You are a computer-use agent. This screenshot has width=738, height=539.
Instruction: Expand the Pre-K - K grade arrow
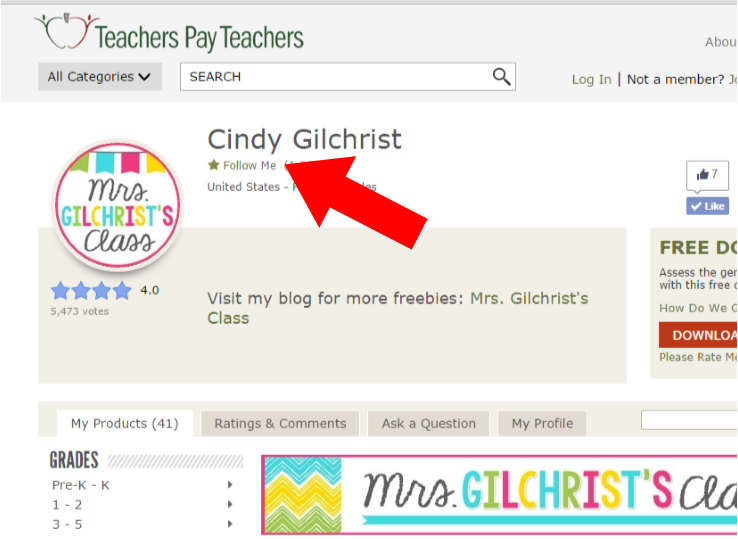230,485
